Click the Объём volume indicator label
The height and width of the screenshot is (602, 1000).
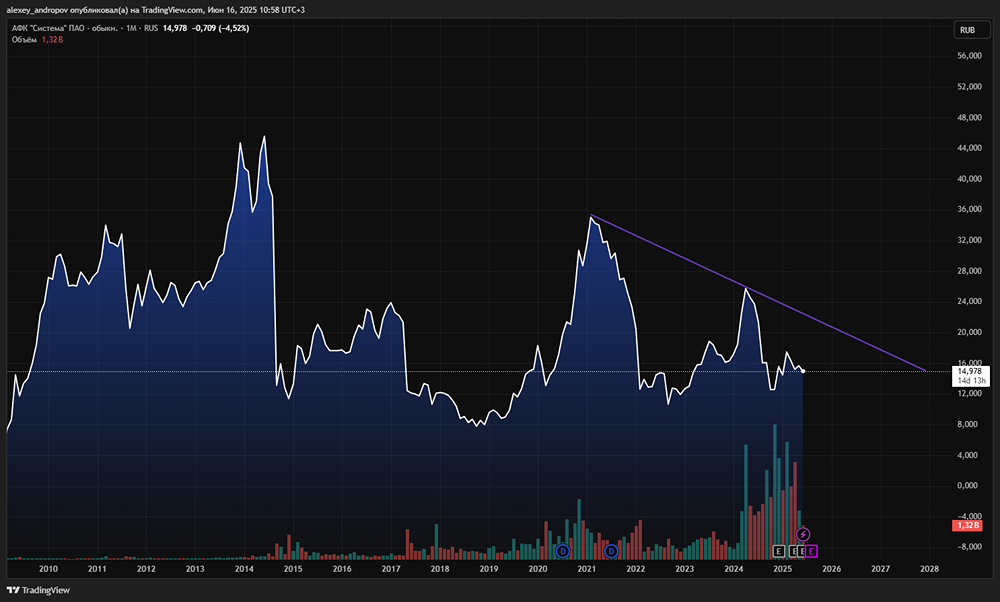coord(22,39)
